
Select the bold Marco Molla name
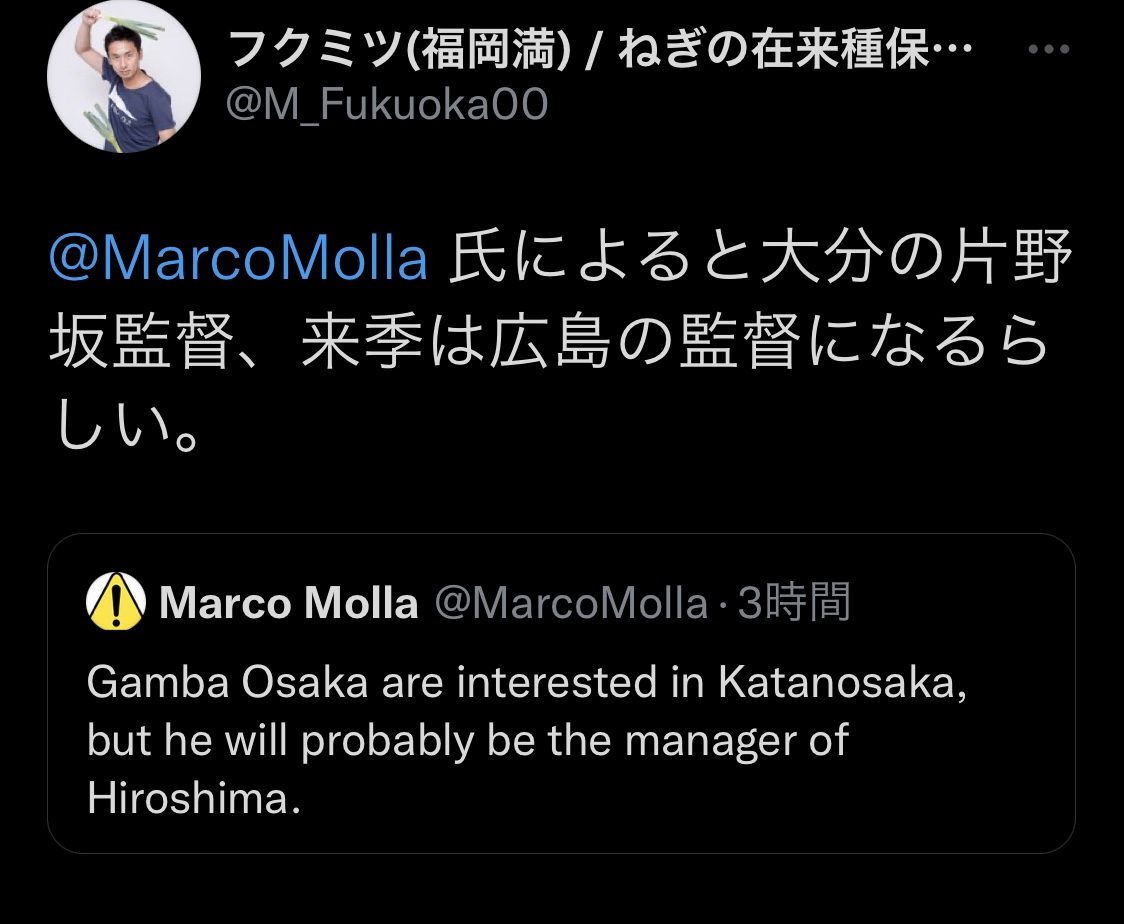coord(289,603)
